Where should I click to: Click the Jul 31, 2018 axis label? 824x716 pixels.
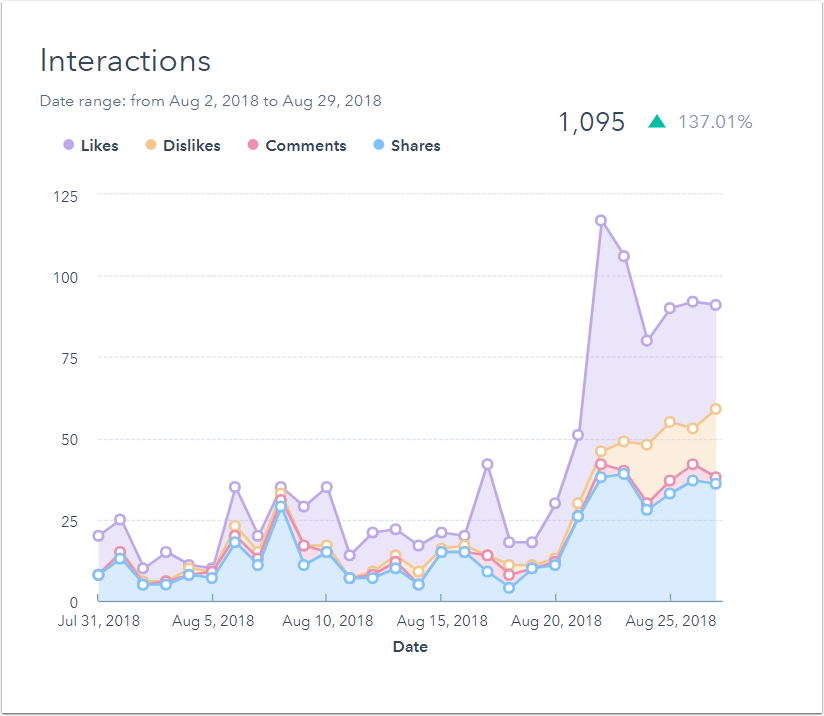pyautogui.click(x=98, y=621)
